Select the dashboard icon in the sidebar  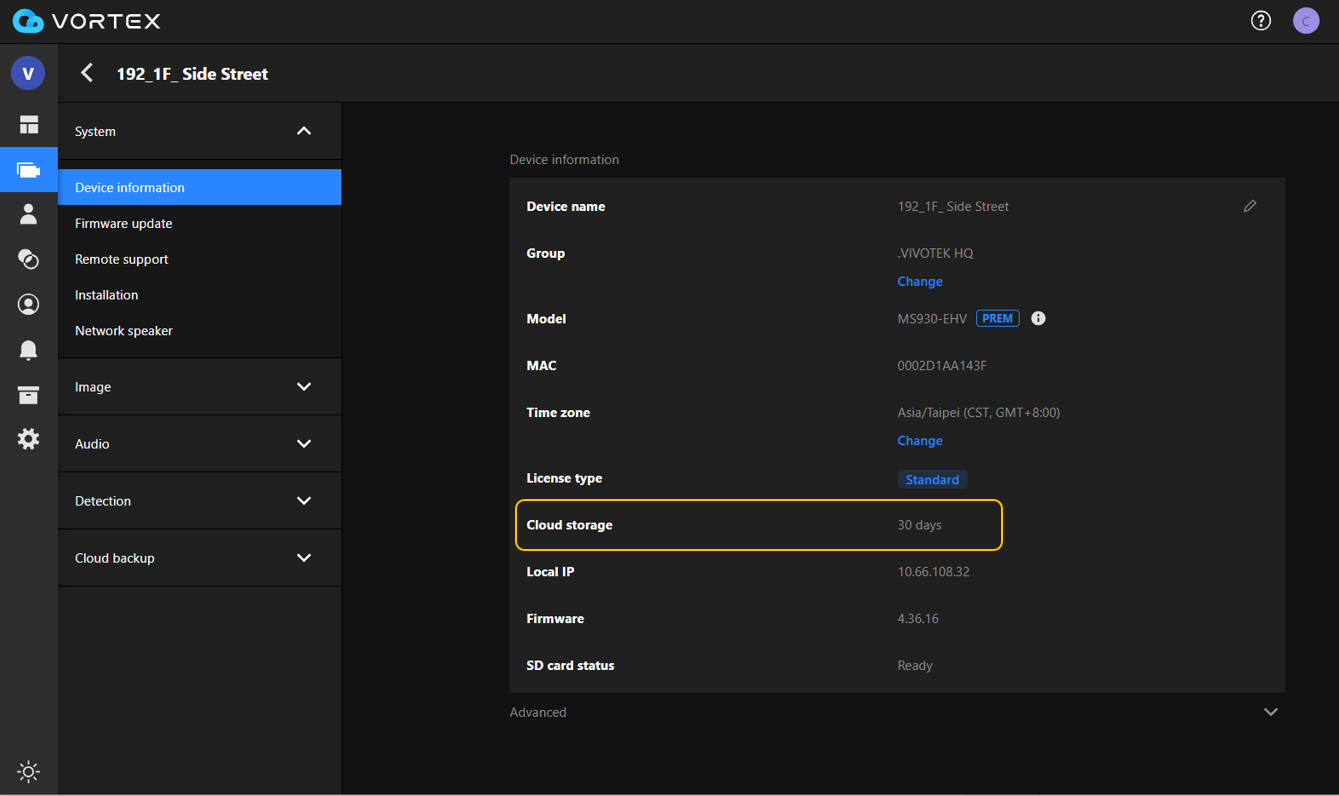click(28, 124)
